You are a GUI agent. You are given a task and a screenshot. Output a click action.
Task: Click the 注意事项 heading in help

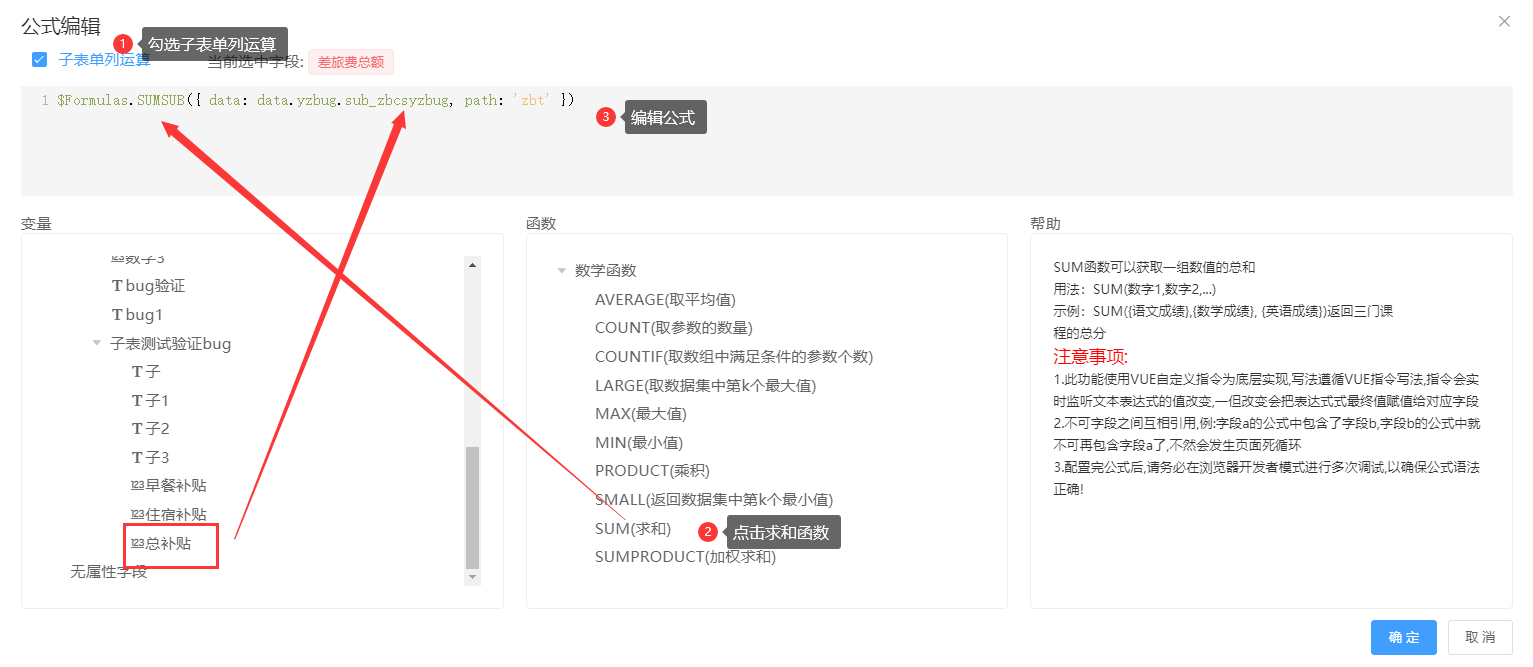[x=1091, y=357]
